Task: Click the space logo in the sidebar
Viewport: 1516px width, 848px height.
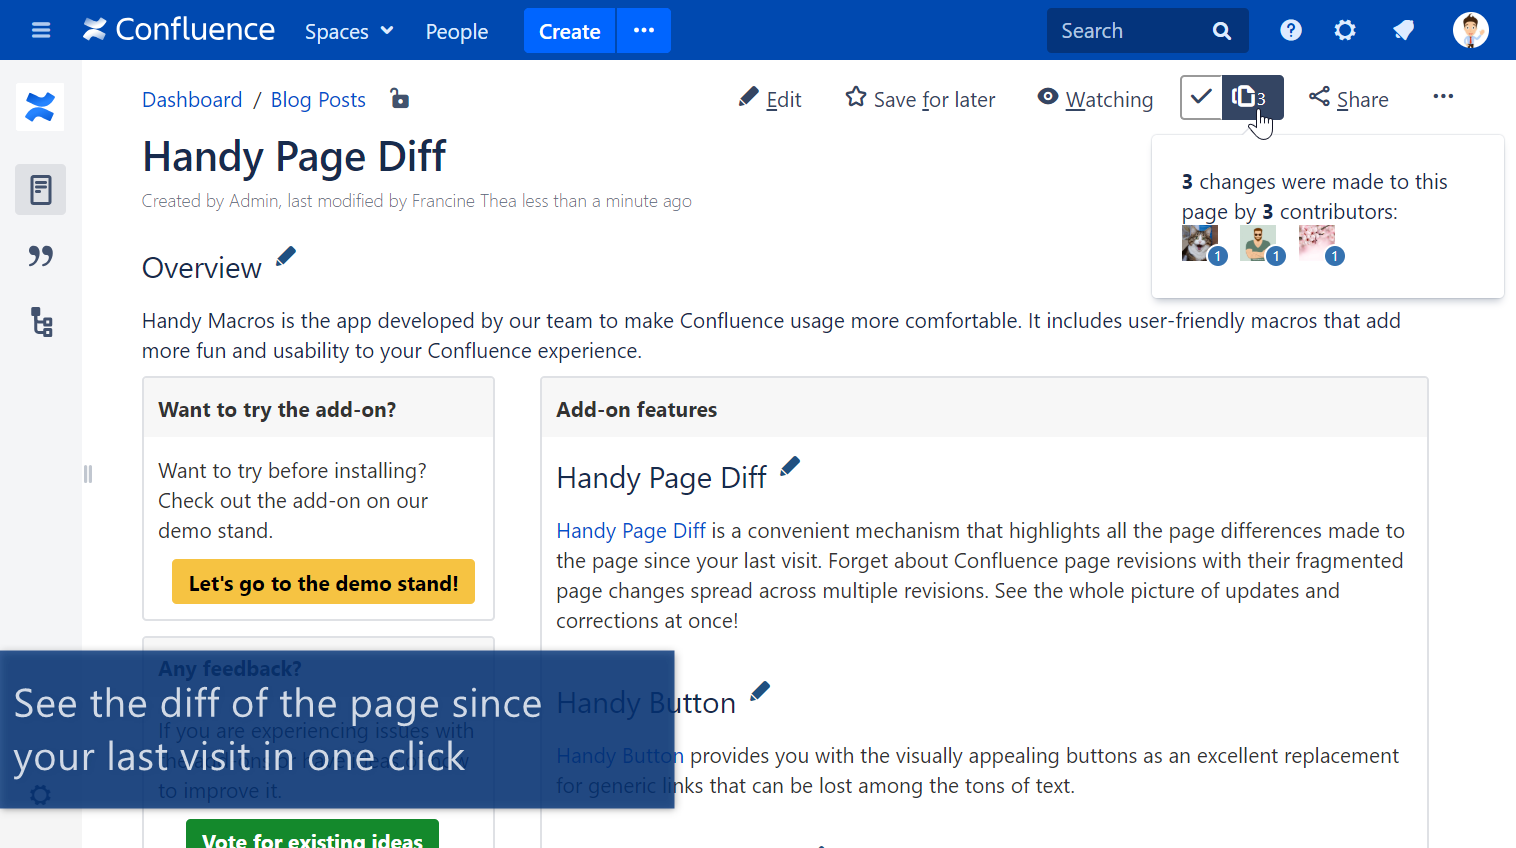Action: point(40,107)
